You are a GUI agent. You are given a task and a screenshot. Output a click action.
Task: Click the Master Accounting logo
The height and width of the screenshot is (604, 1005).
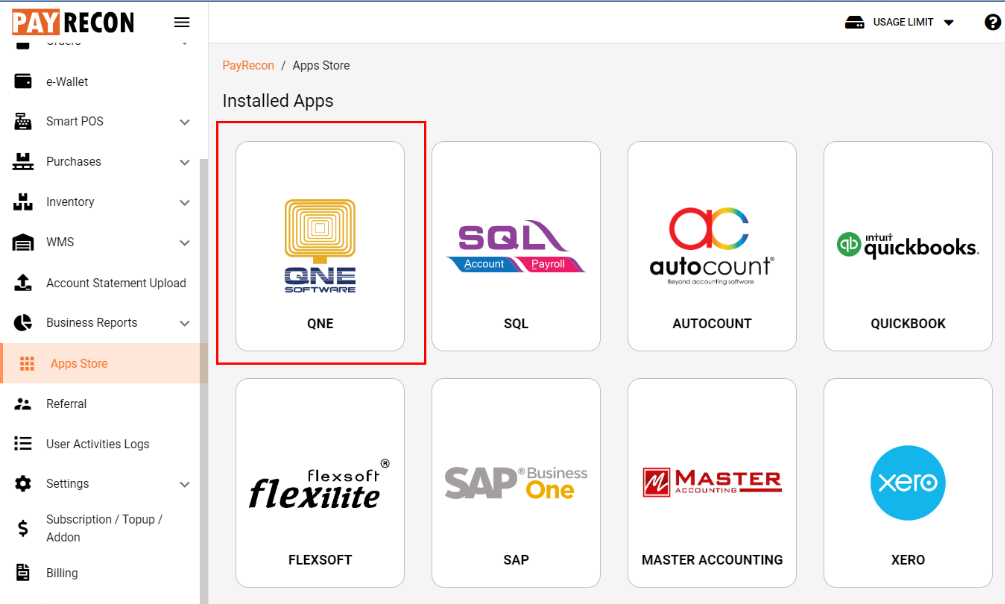pyautogui.click(x=712, y=483)
